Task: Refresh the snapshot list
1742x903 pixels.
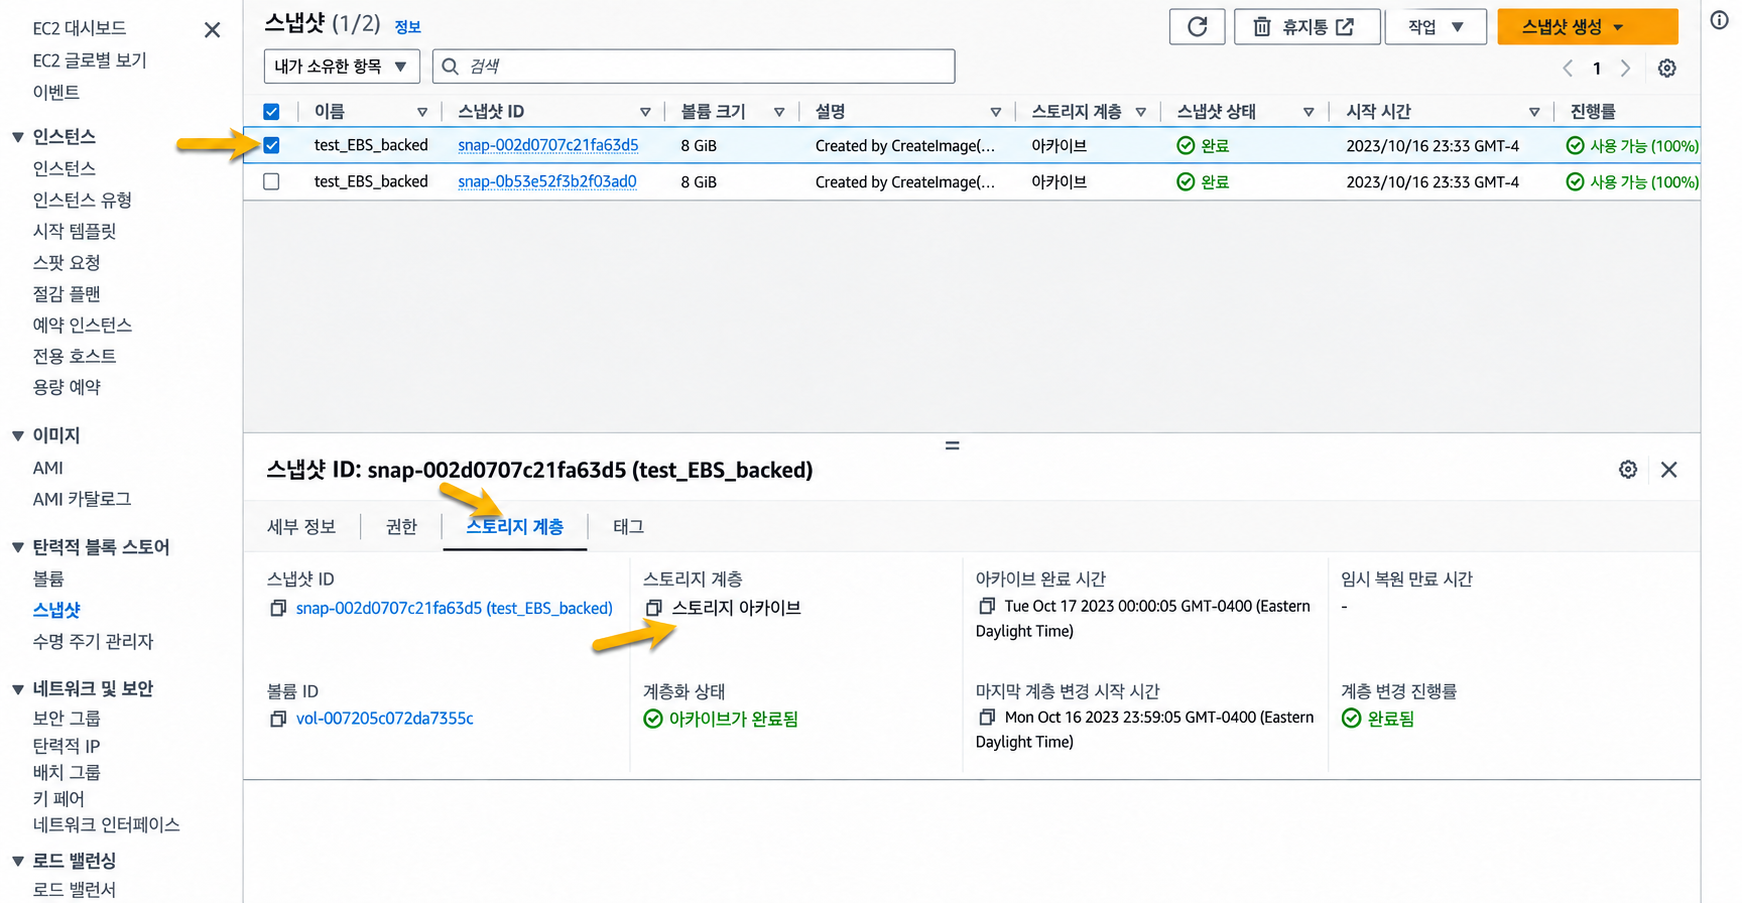Action: coord(1197,27)
